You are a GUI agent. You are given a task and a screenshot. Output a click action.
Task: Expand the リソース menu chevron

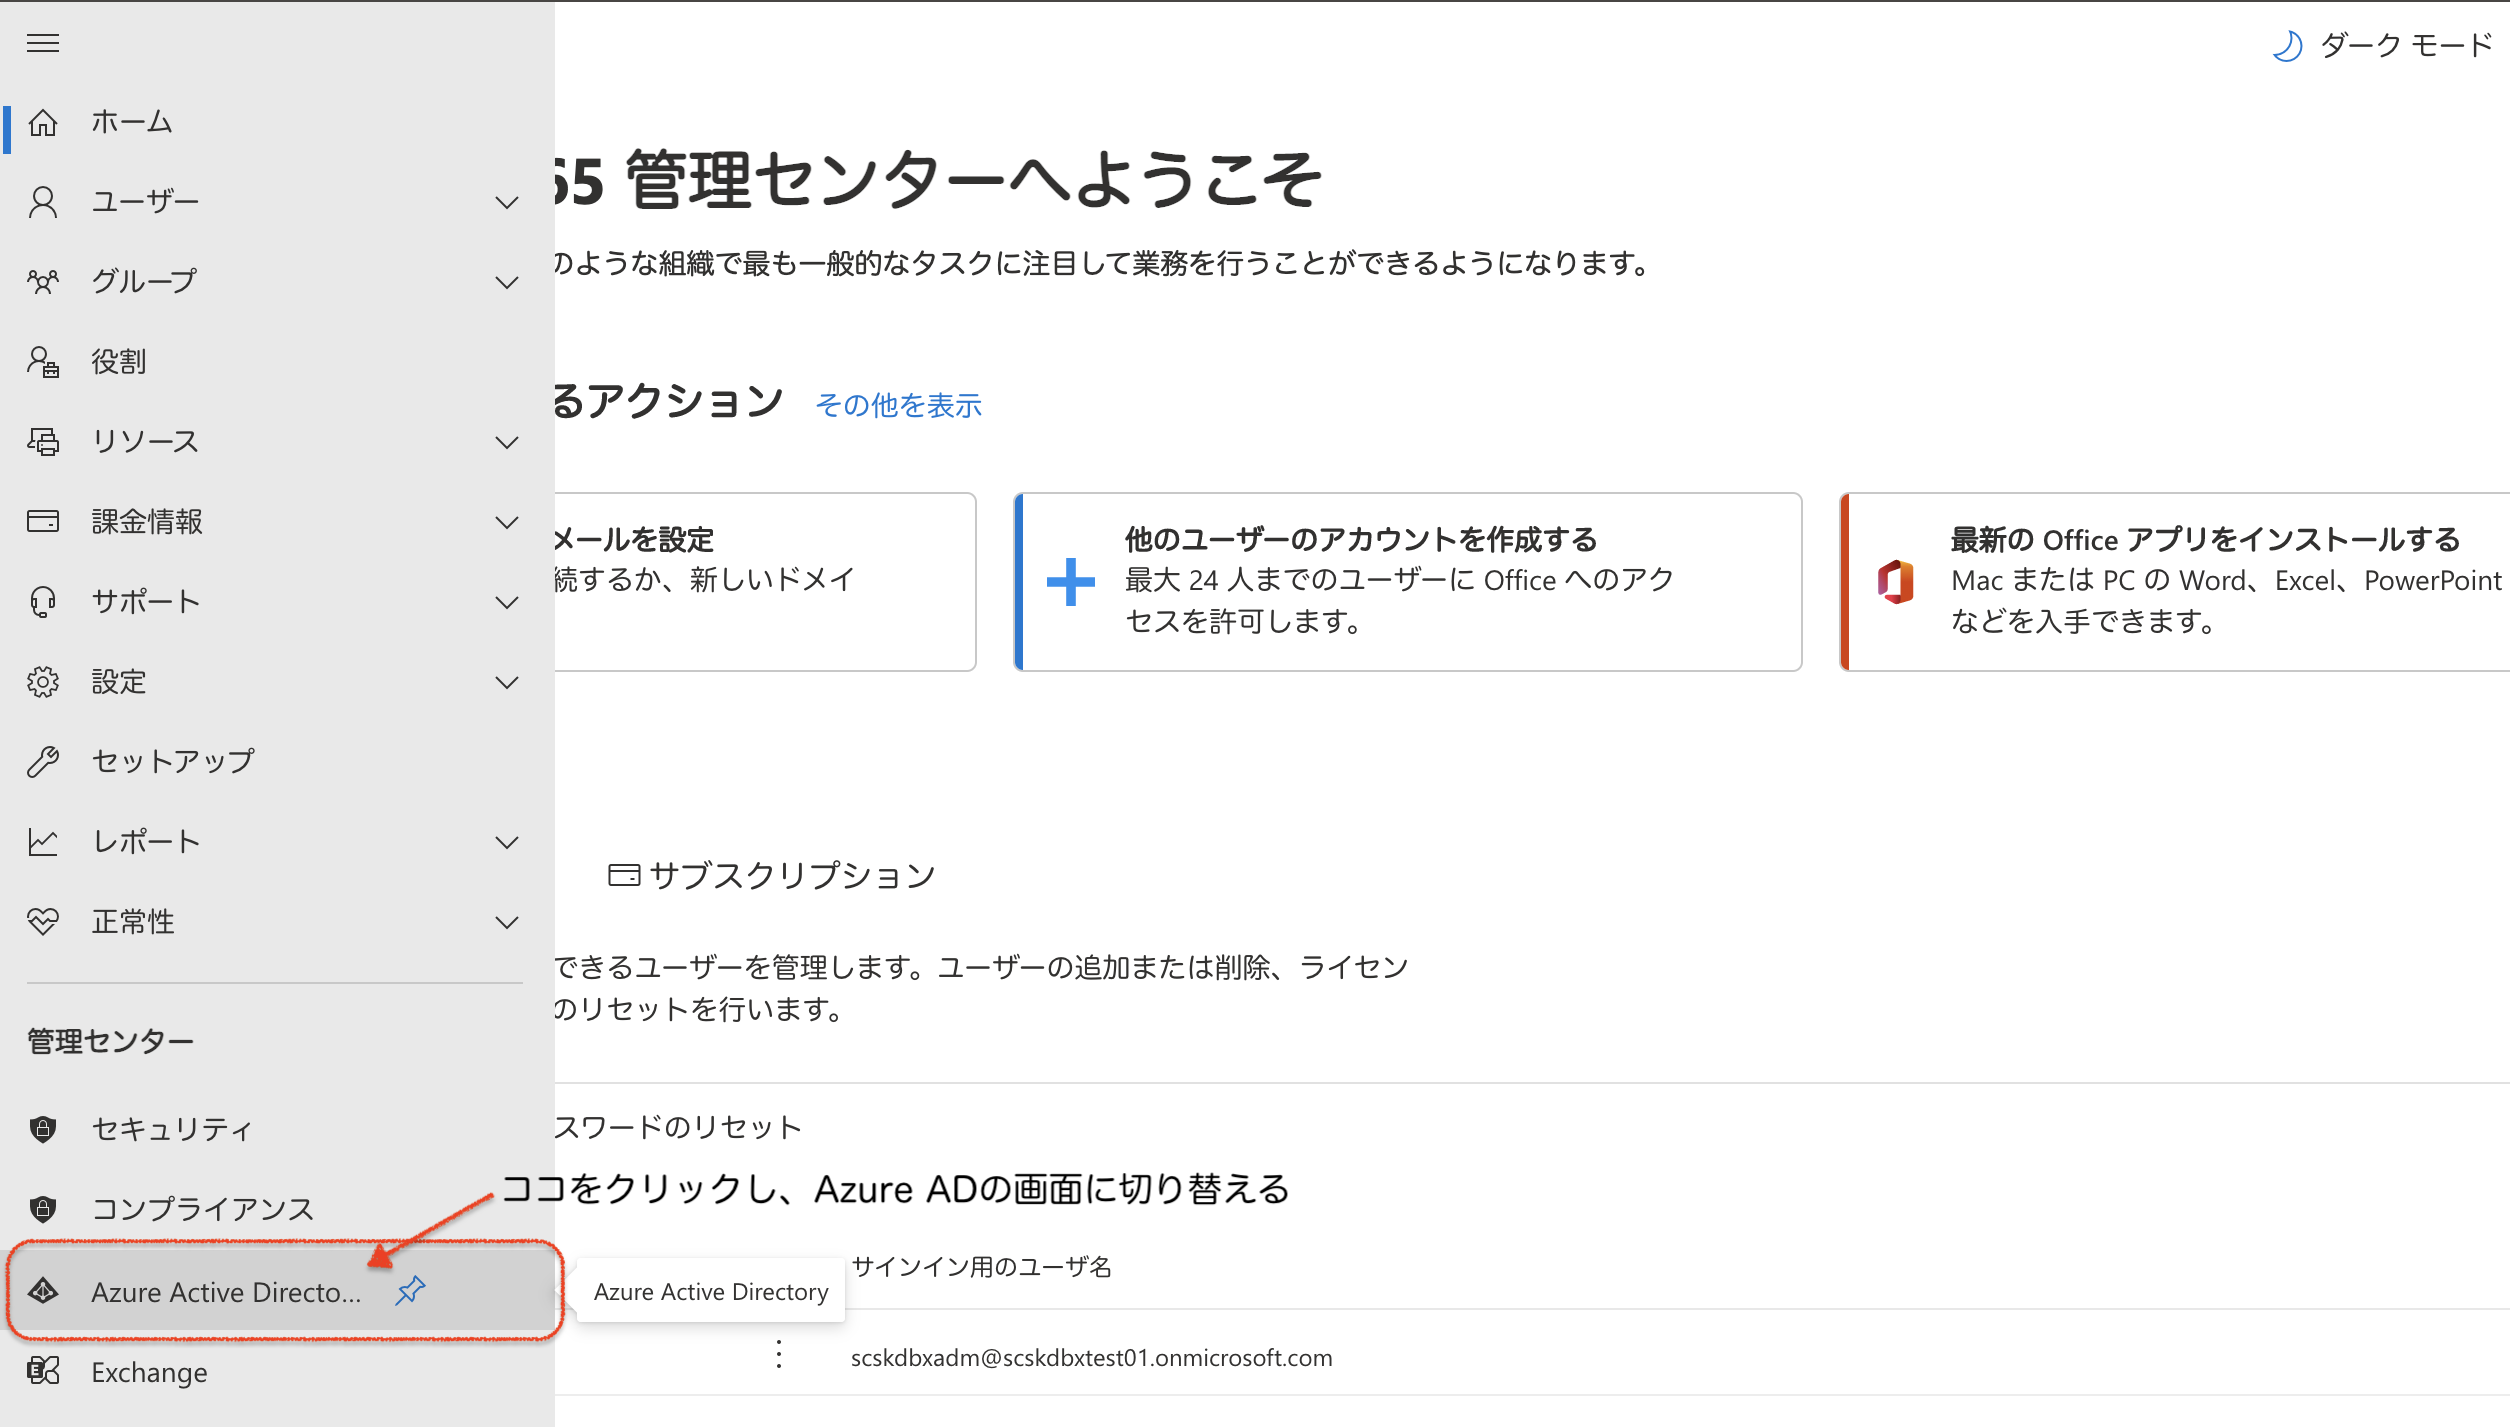pos(507,442)
